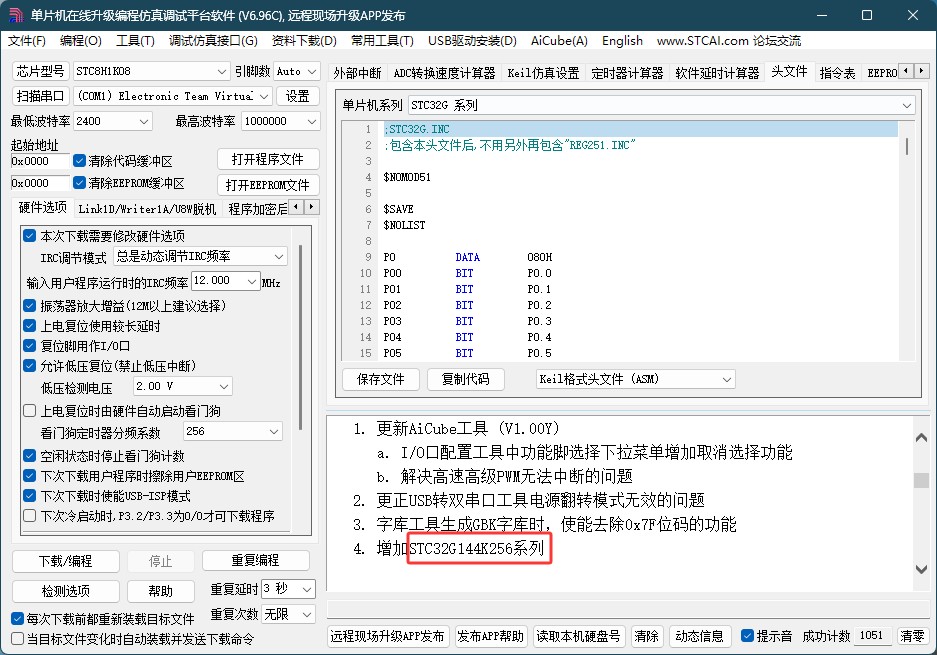Switch to 定时器计算器 tab

point(627,73)
